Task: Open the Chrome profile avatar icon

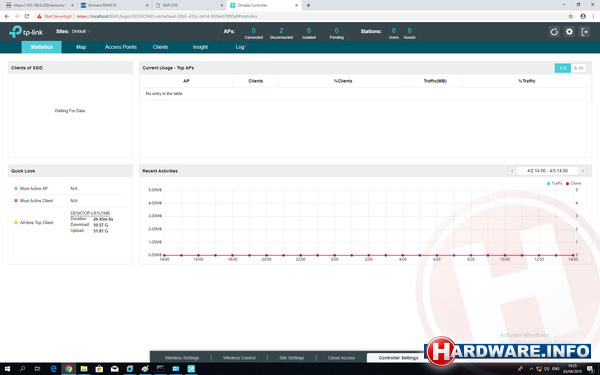Action: click(583, 16)
